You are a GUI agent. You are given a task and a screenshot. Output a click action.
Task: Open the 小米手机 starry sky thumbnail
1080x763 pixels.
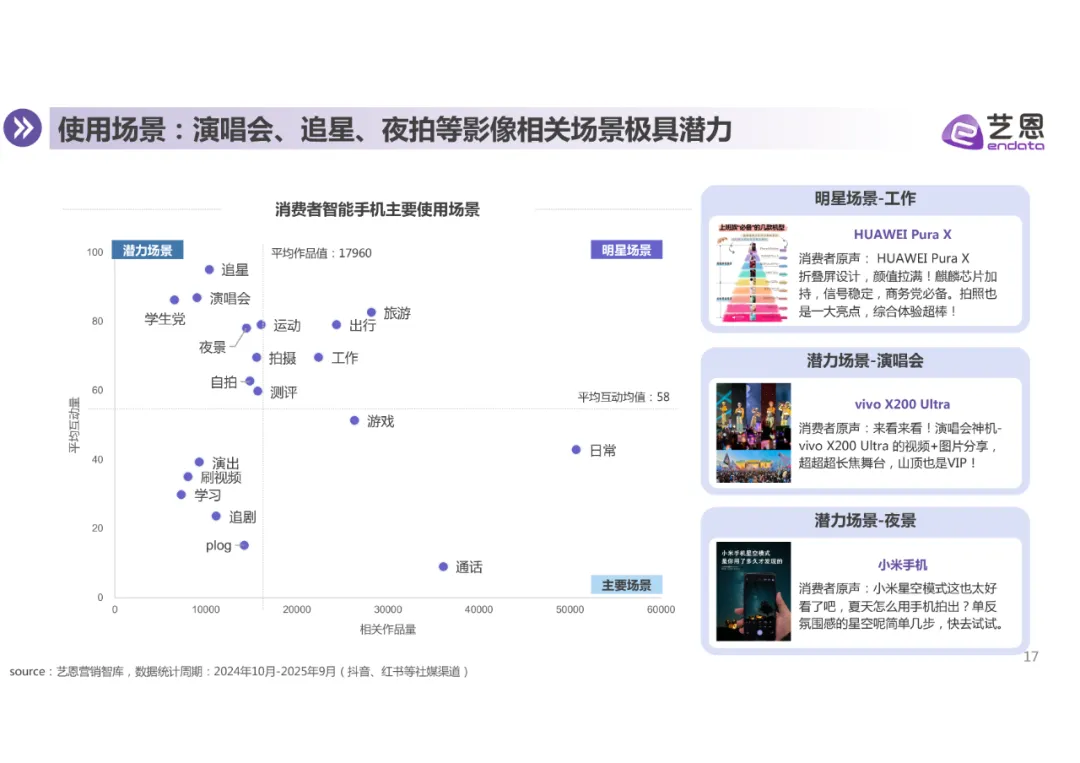click(x=753, y=592)
